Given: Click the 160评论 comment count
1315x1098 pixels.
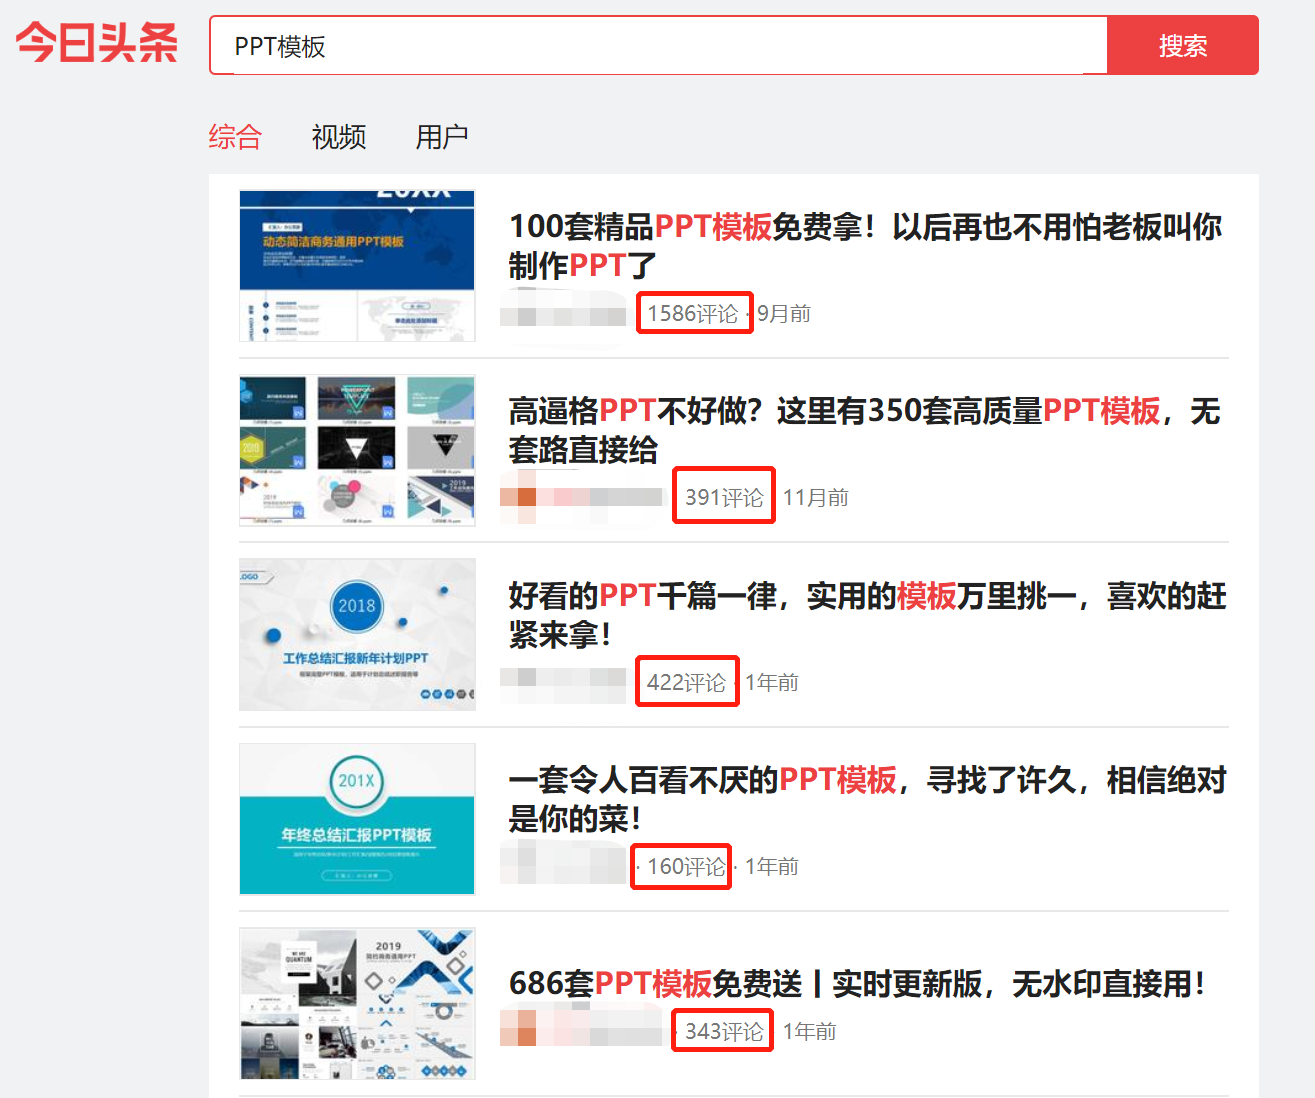Looking at the screenshot, I should click(x=686, y=866).
